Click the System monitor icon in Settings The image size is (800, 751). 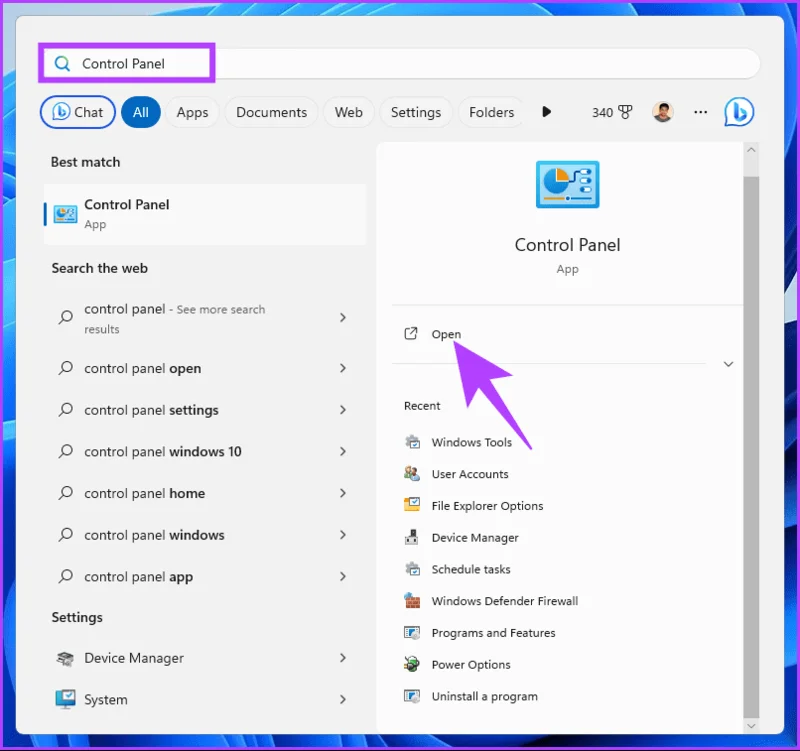(65, 699)
